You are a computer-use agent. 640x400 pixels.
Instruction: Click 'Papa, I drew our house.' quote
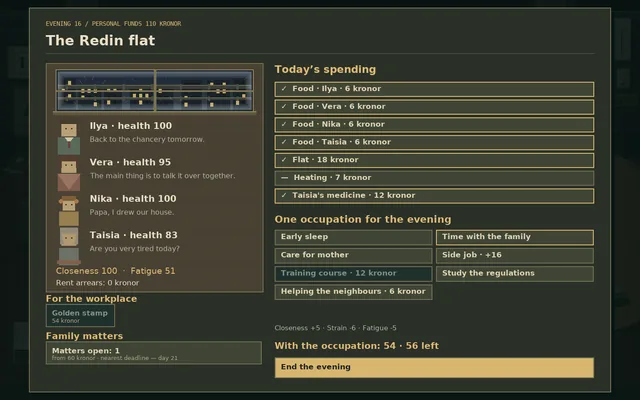132,212
